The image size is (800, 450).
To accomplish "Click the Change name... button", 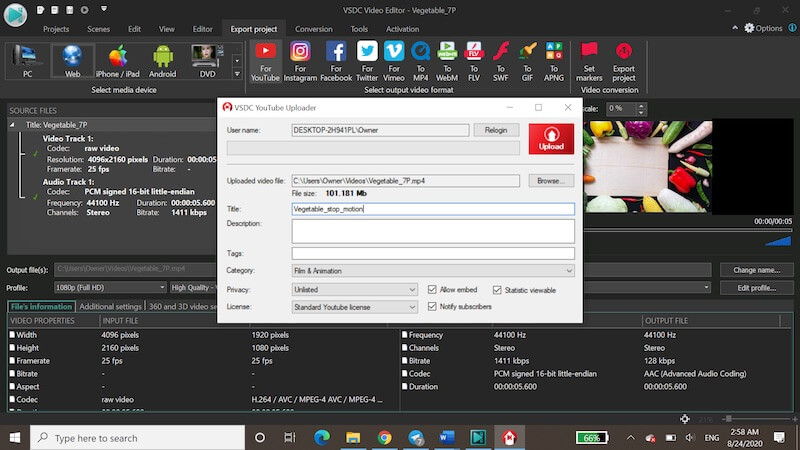I will [x=756, y=270].
